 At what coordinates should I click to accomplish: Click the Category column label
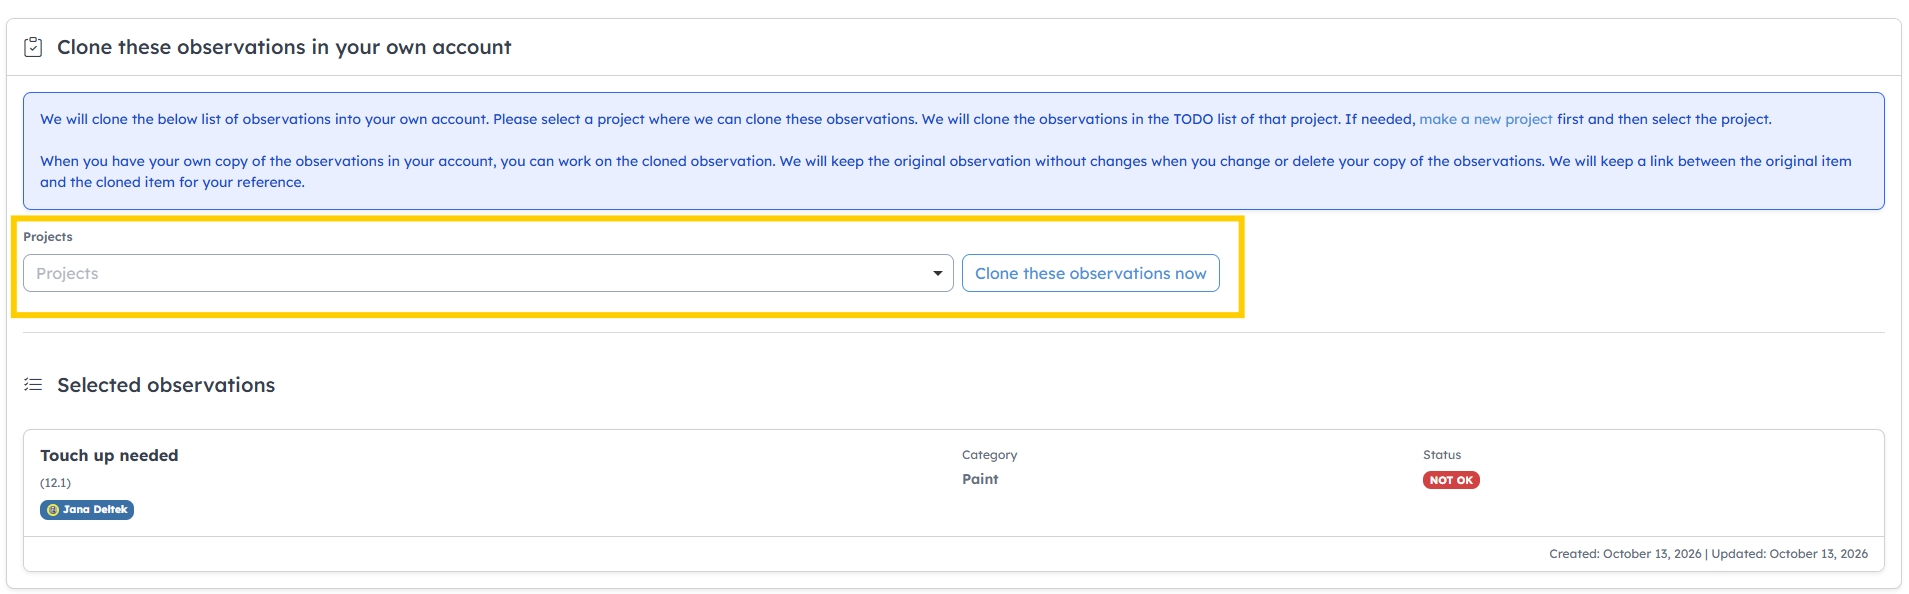click(989, 455)
